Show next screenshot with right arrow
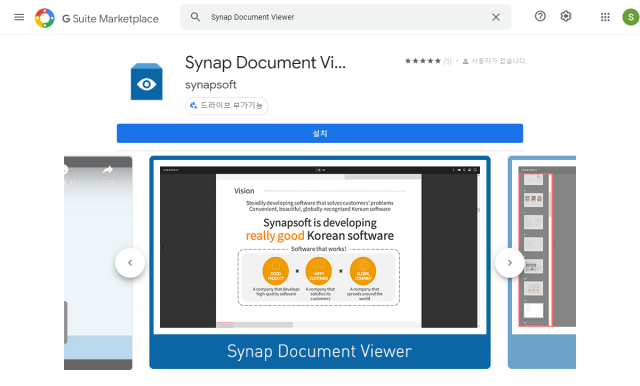640x386 pixels. 509,263
